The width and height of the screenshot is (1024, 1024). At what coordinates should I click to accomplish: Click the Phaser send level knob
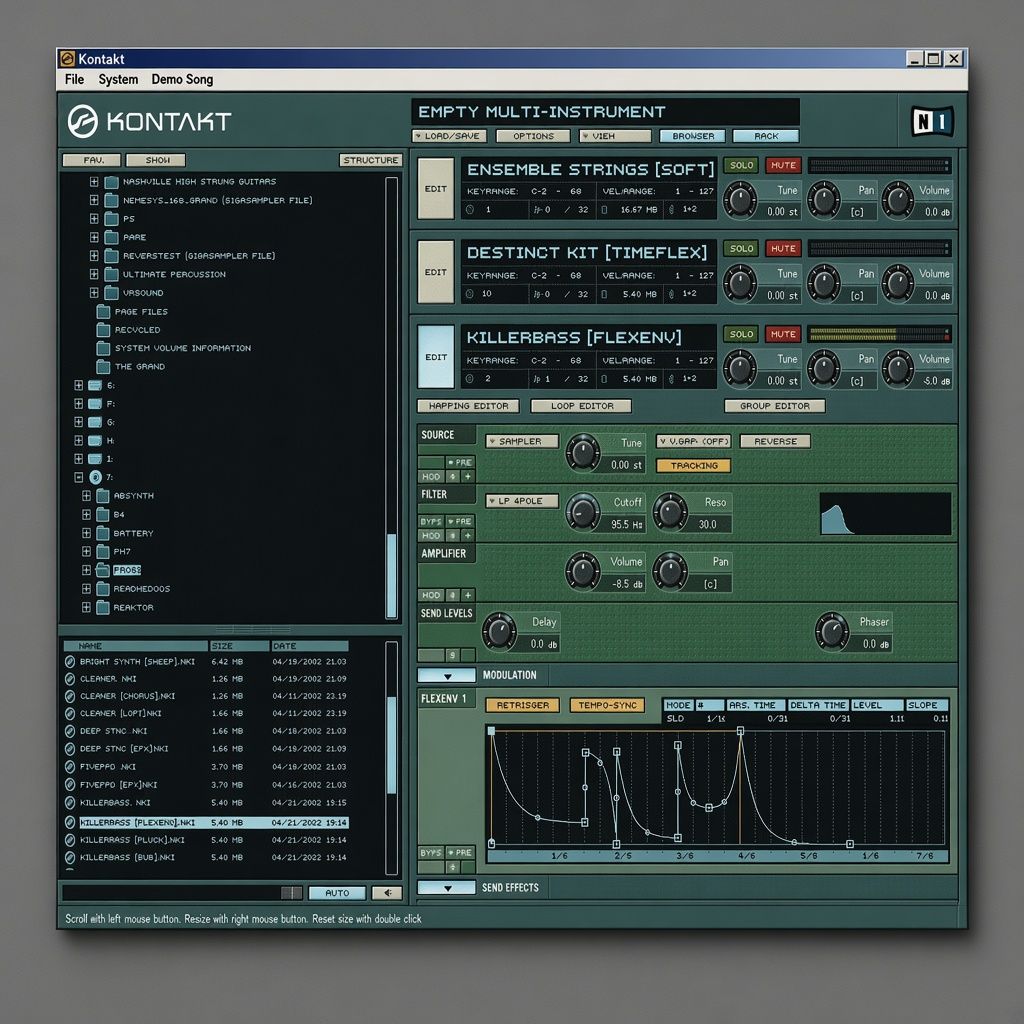click(832, 631)
